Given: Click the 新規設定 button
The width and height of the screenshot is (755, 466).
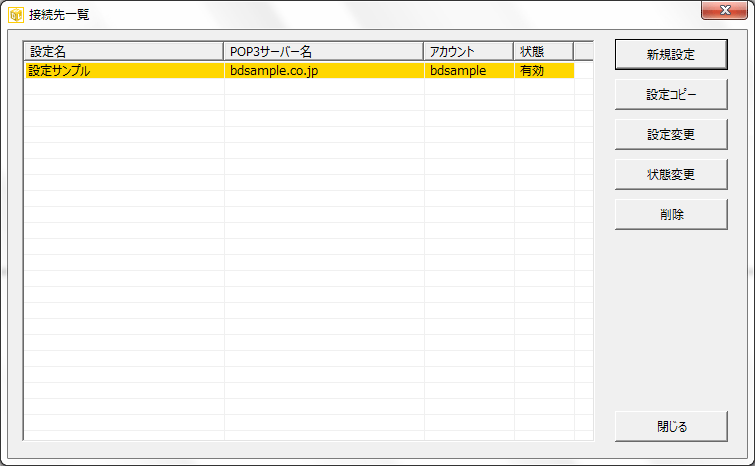Looking at the screenshot, I should tap(671, 54).
